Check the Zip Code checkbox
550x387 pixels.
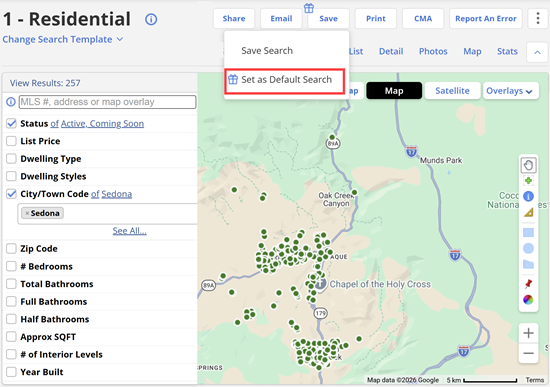[x=11, y=248]
